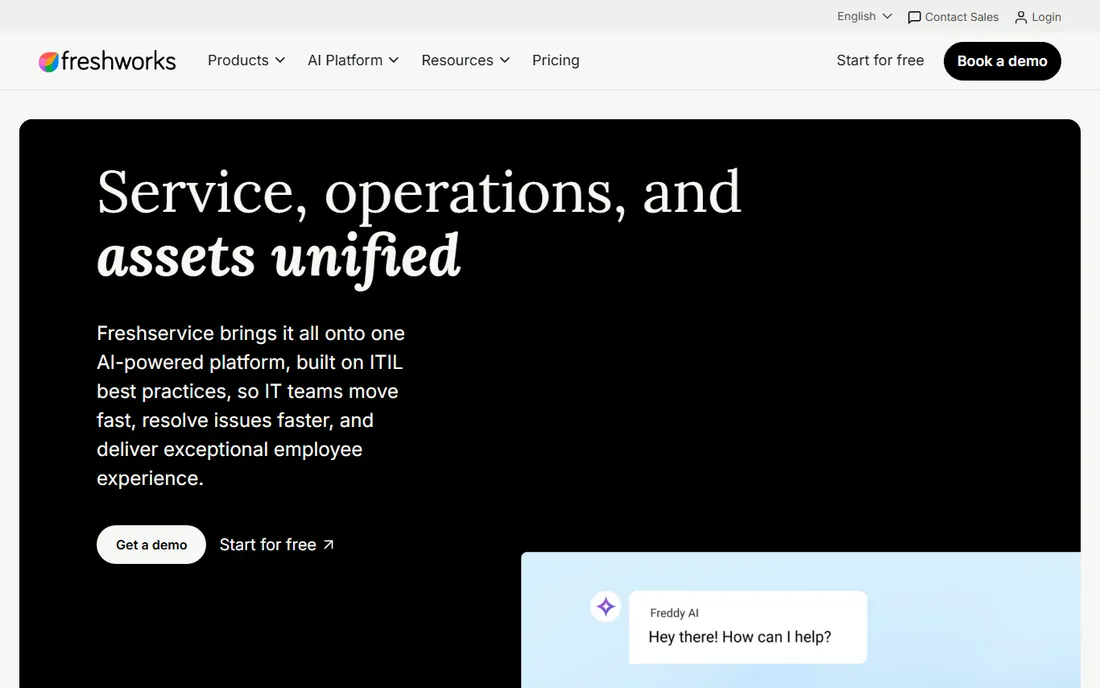Click the chevron next to English
1100x688 pixels.
coord(887,16)
